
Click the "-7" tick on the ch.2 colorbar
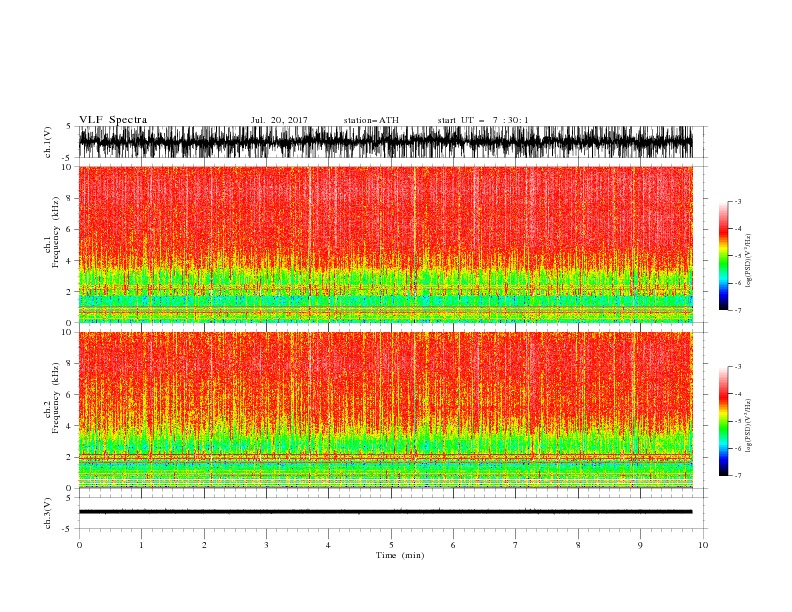click(737, 476)
